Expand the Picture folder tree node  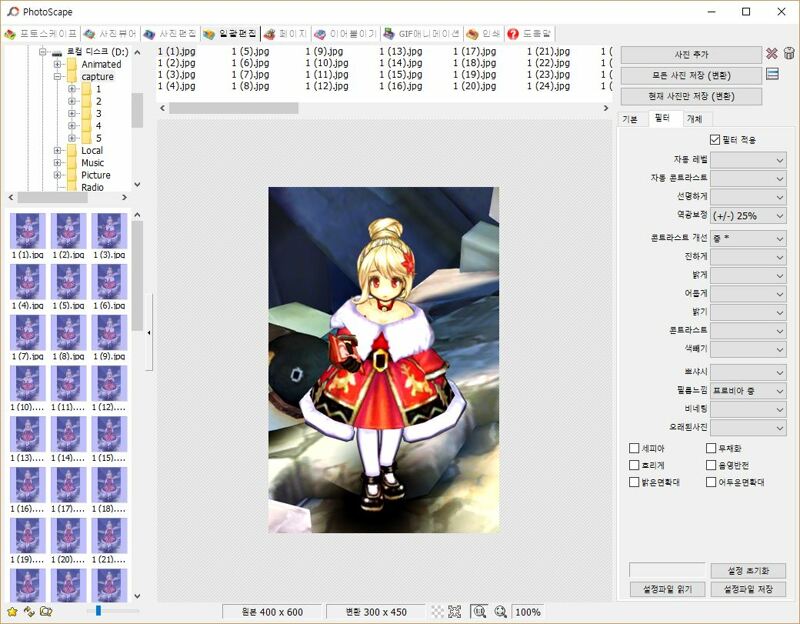click(x=57, y=175)
